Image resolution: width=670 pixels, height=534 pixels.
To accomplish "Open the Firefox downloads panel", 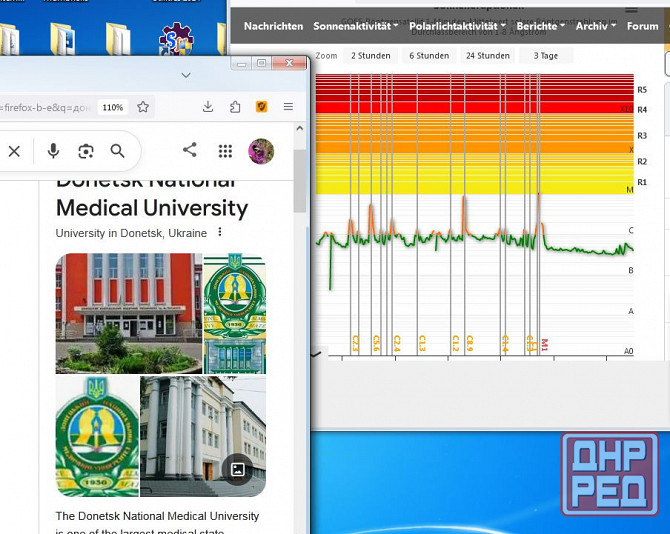I will pos(208,107).
